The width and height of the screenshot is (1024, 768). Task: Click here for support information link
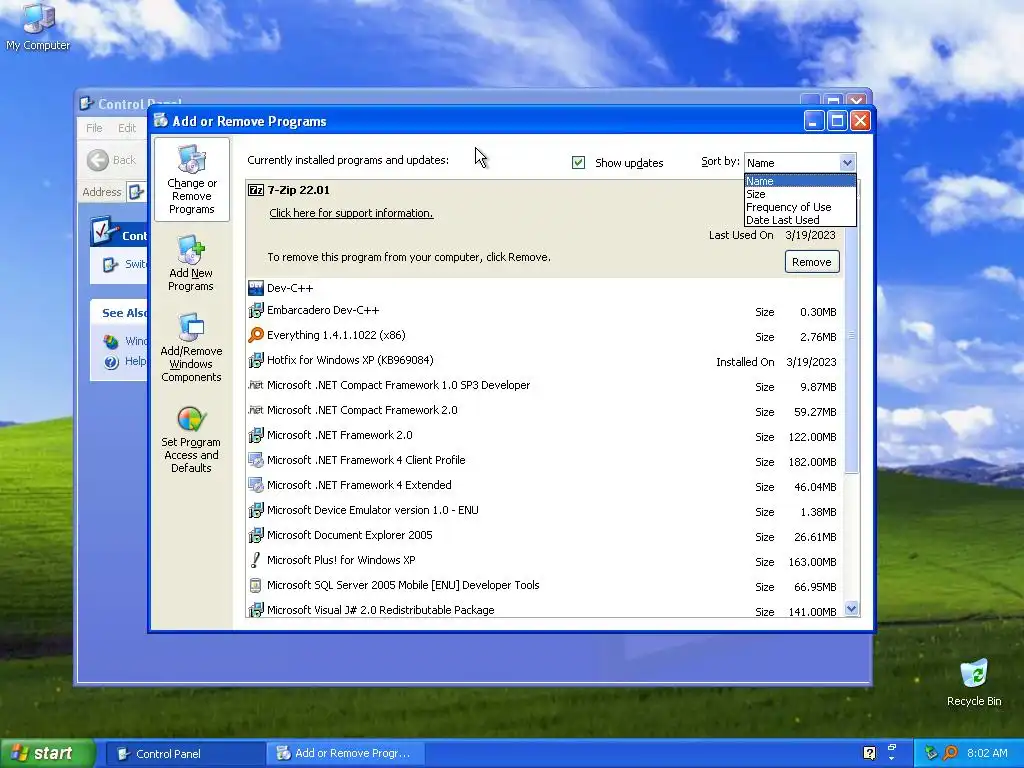[351, 213]
